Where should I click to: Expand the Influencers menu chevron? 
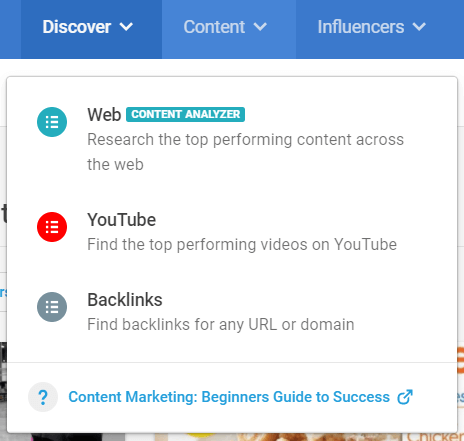[x=419, y=27]
